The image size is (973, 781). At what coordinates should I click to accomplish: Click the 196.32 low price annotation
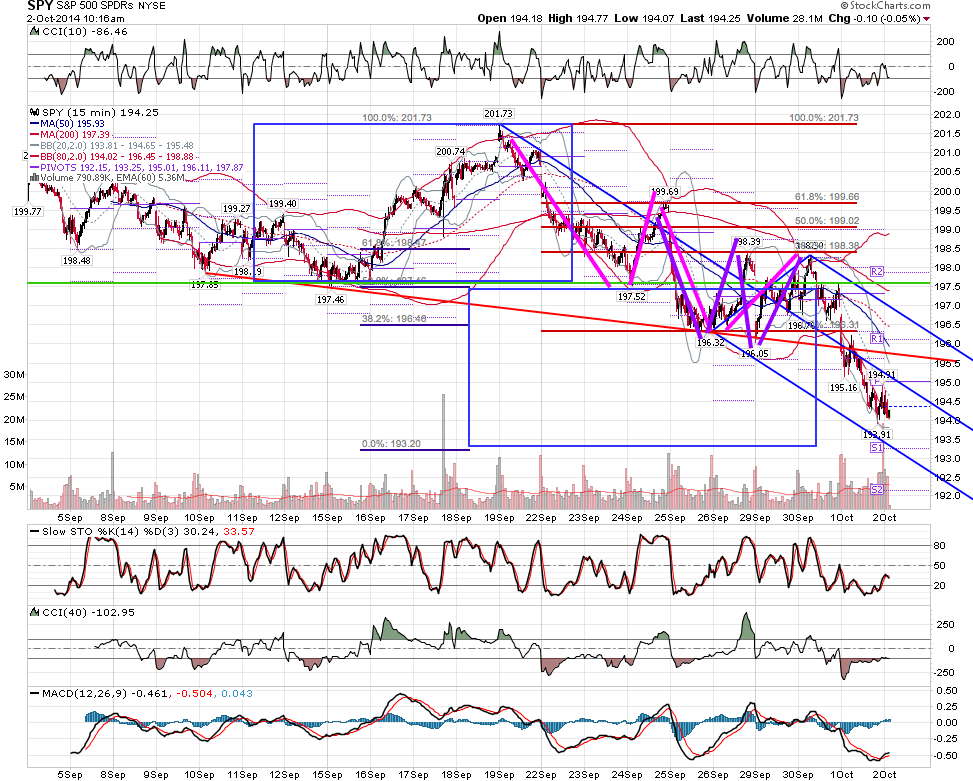tap(711, 342)
